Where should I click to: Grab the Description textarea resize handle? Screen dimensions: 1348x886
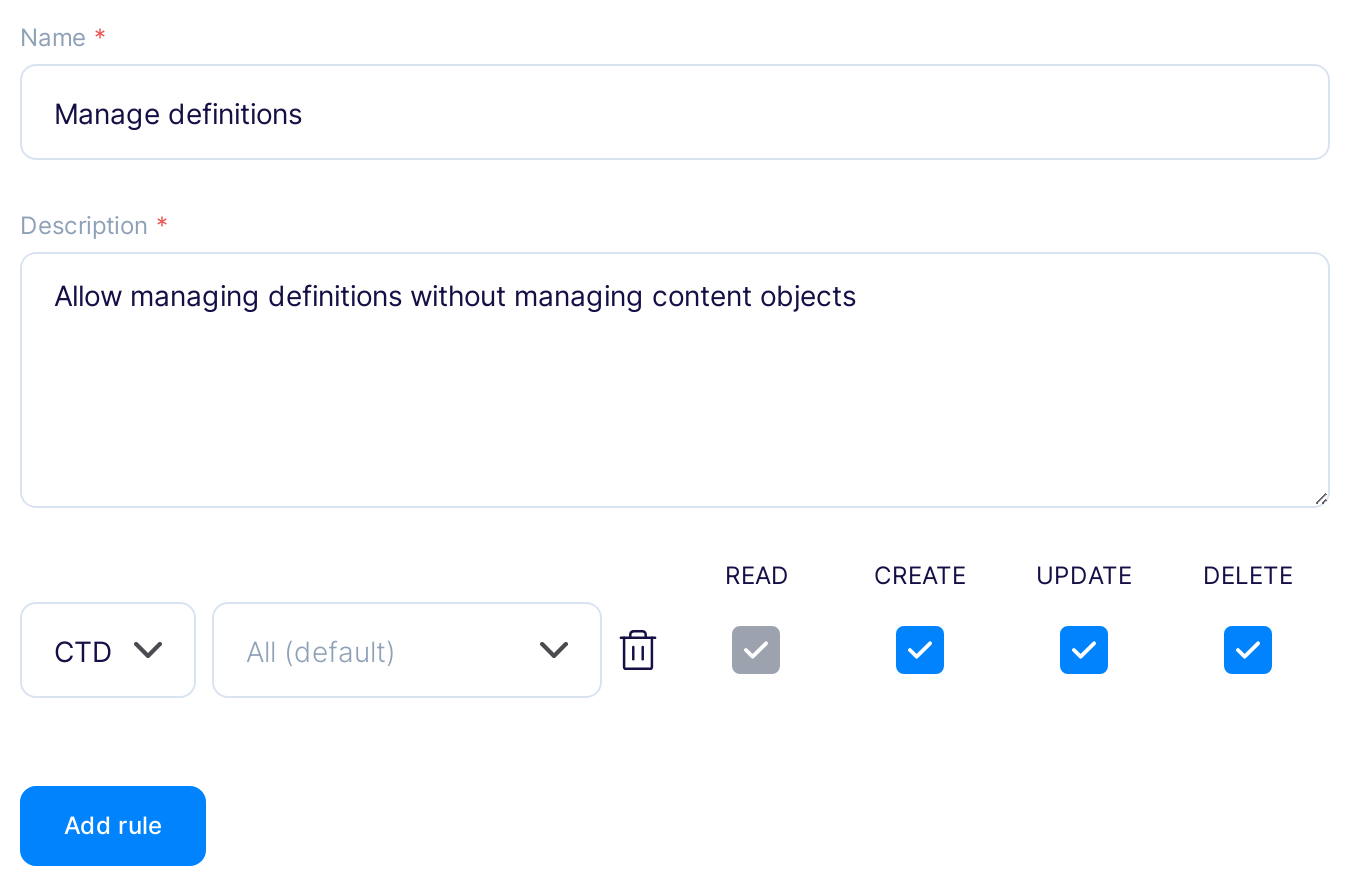[x=1321, y=498]
